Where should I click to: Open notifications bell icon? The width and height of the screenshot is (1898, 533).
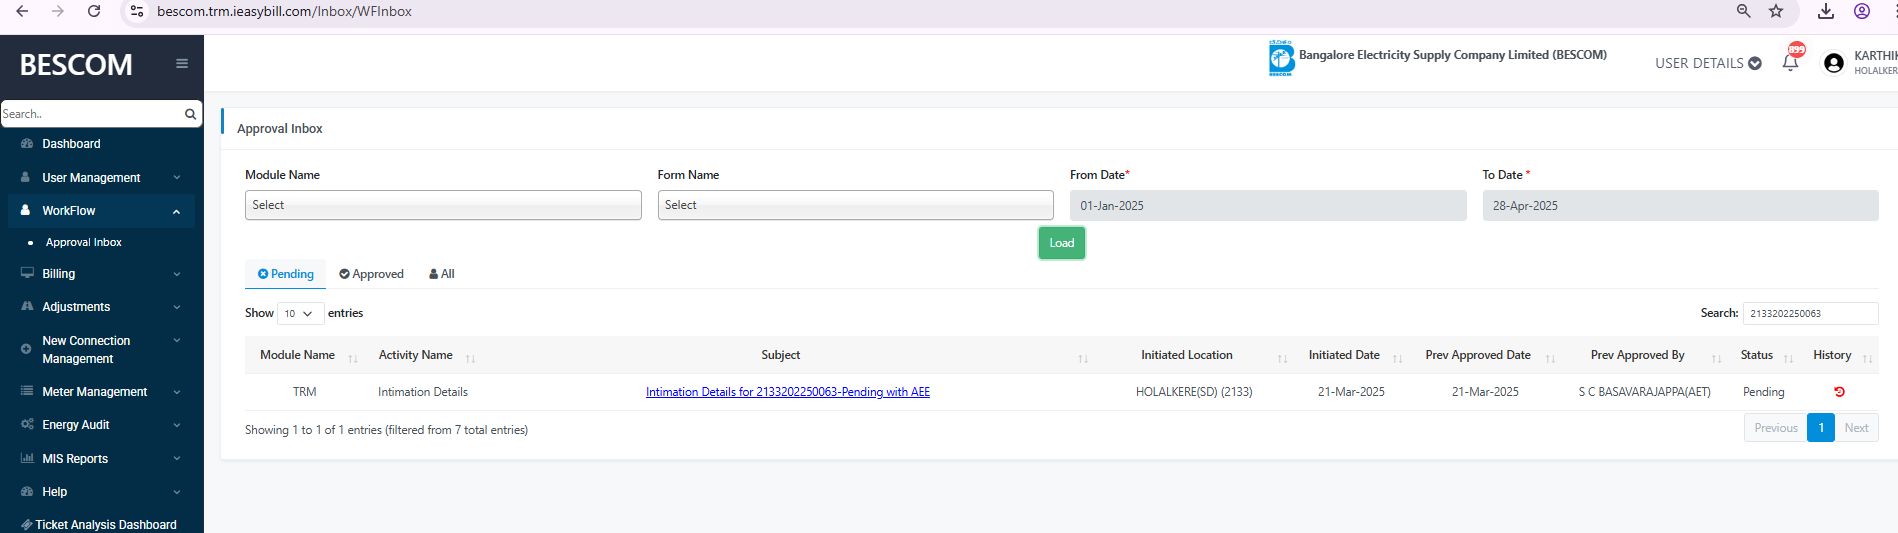[x=1790, y=63]
